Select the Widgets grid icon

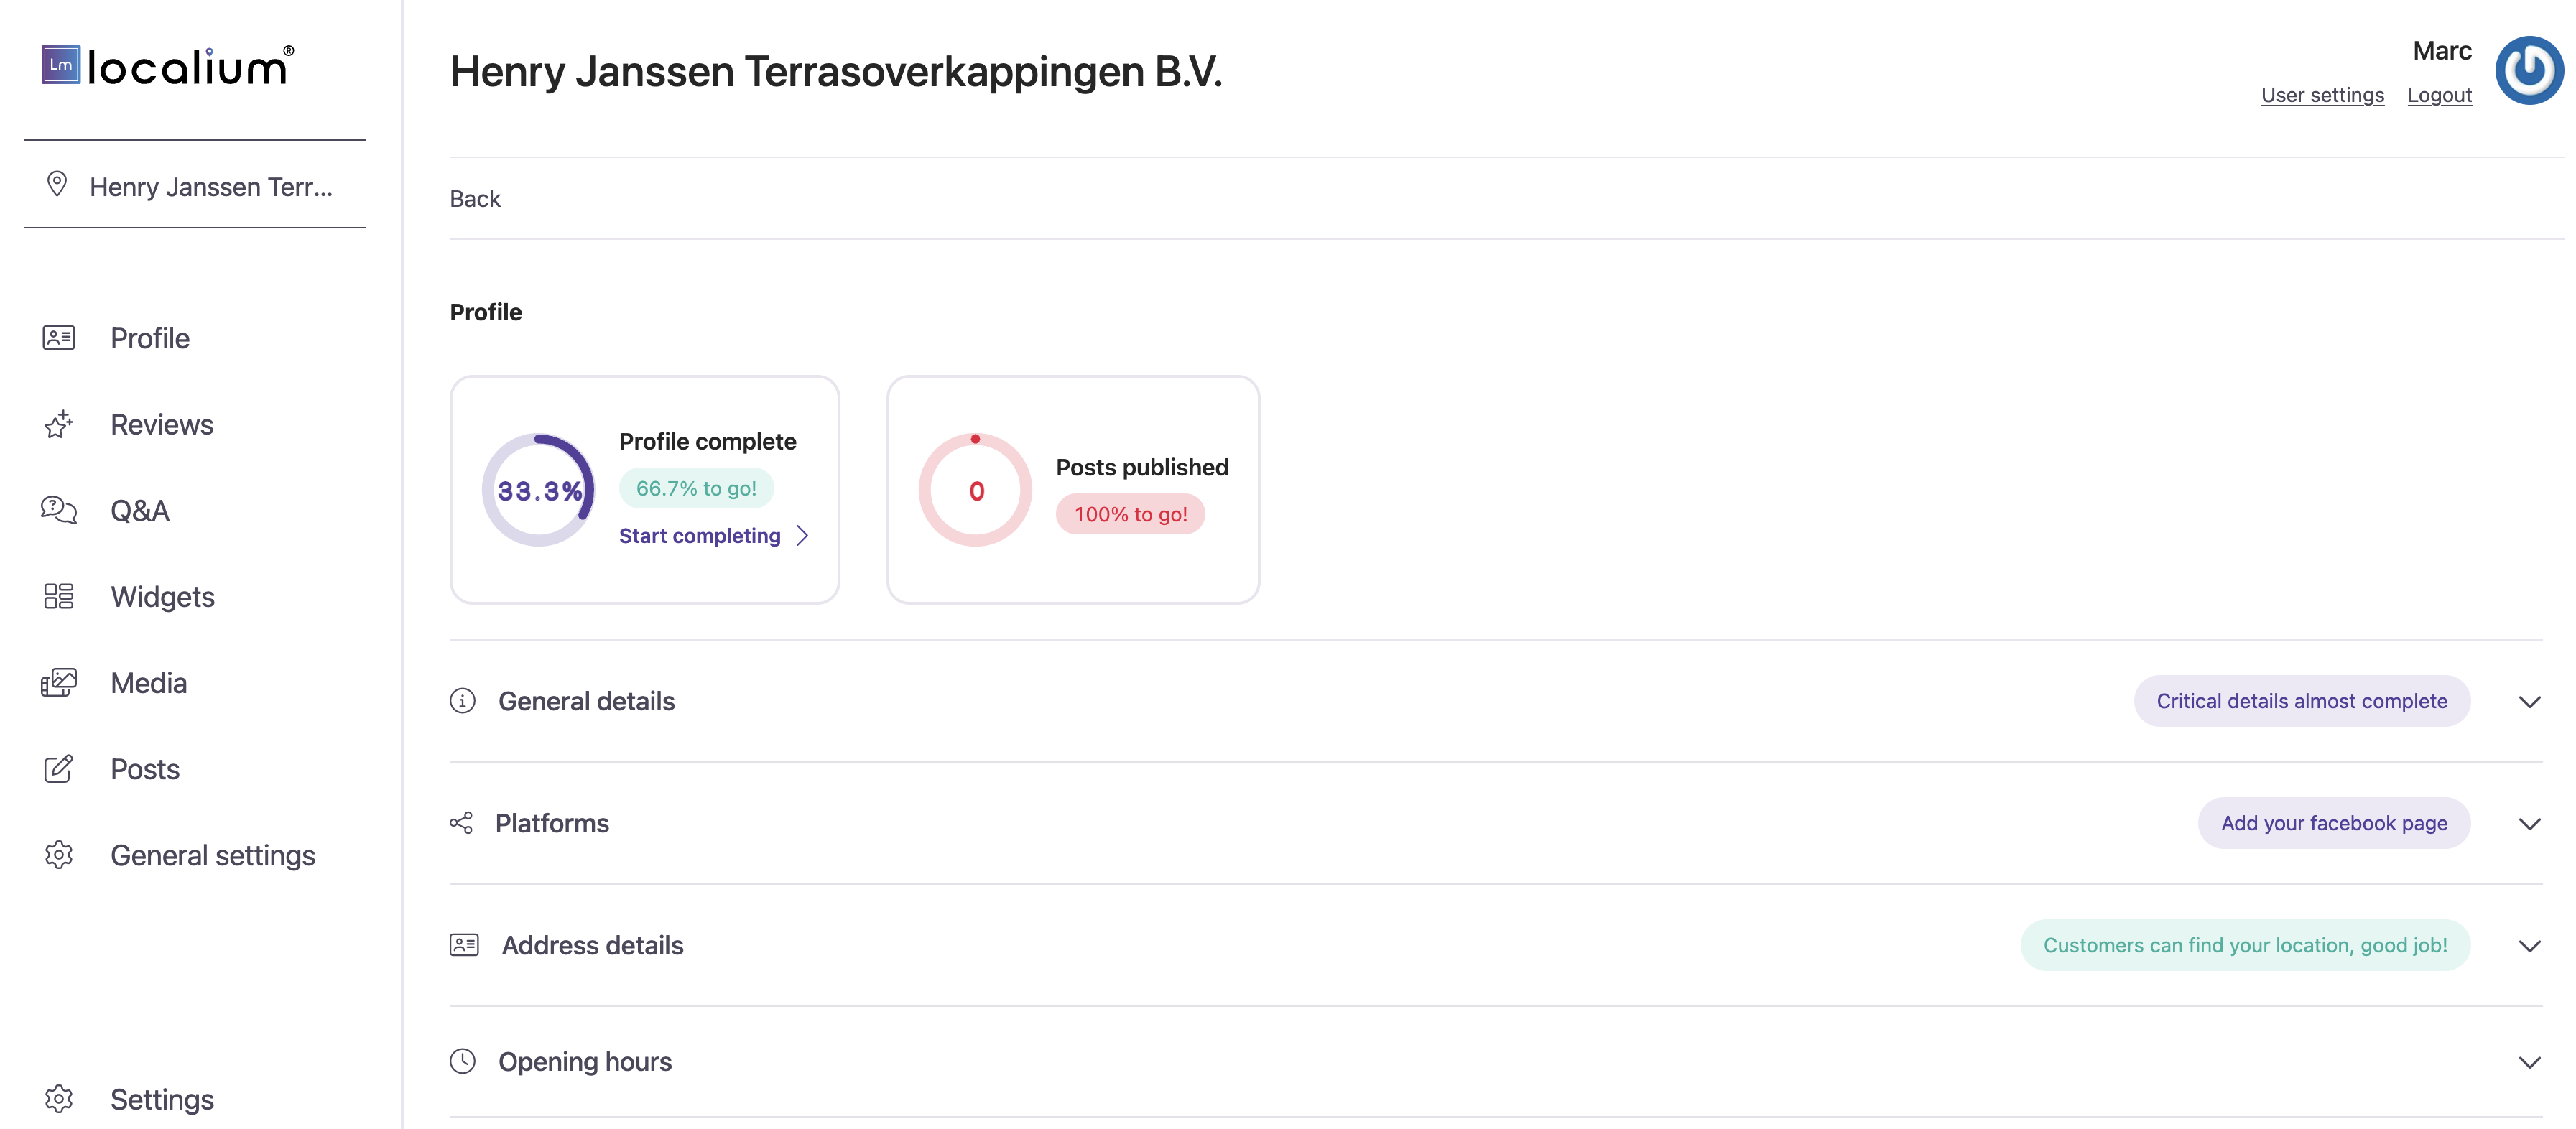pos(59,596)
